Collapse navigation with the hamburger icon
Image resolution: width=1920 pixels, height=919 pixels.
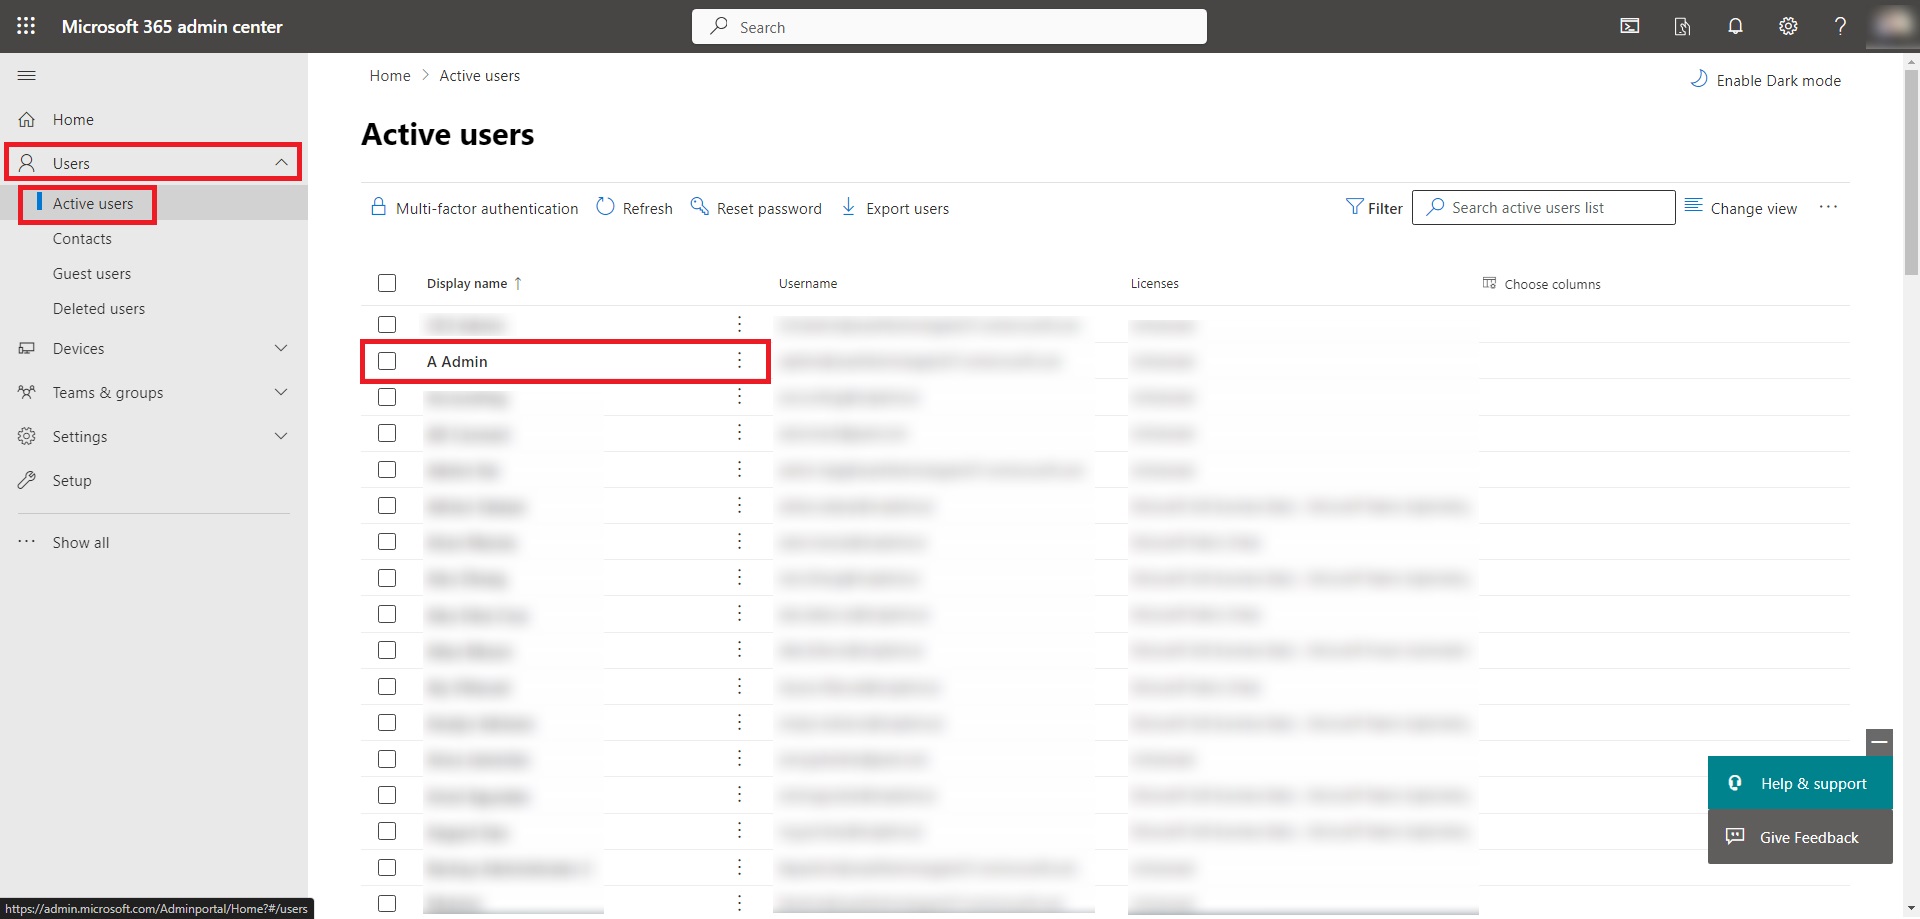(x=27, y=76)
